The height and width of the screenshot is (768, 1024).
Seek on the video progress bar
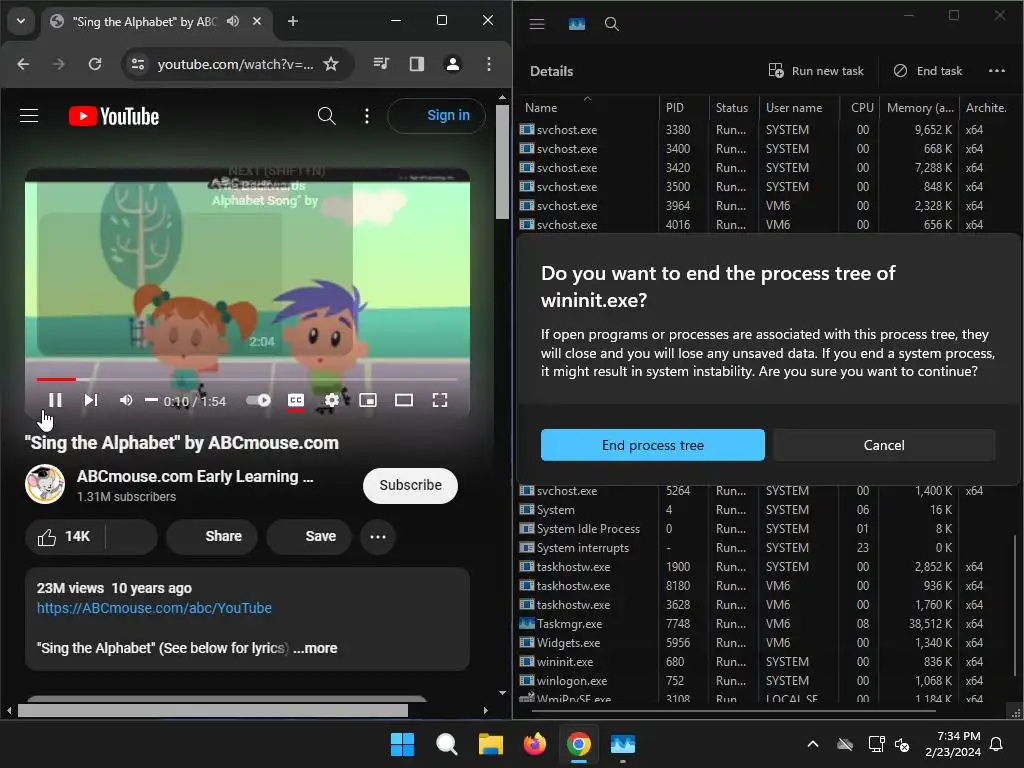[247, 379]
